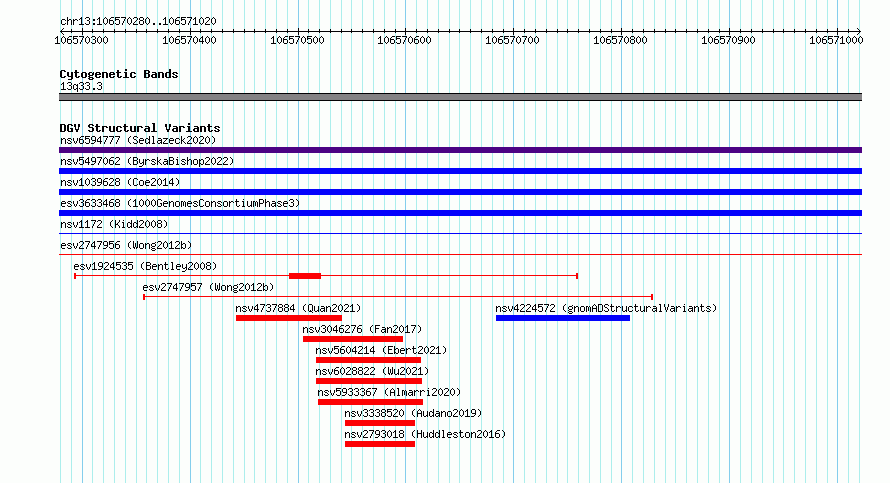Image resolution: width=890 pixels, height=483 pixels.
Task: Click the nsv6028822 (Wu2021) label
Action: click(x=372, y=371)
